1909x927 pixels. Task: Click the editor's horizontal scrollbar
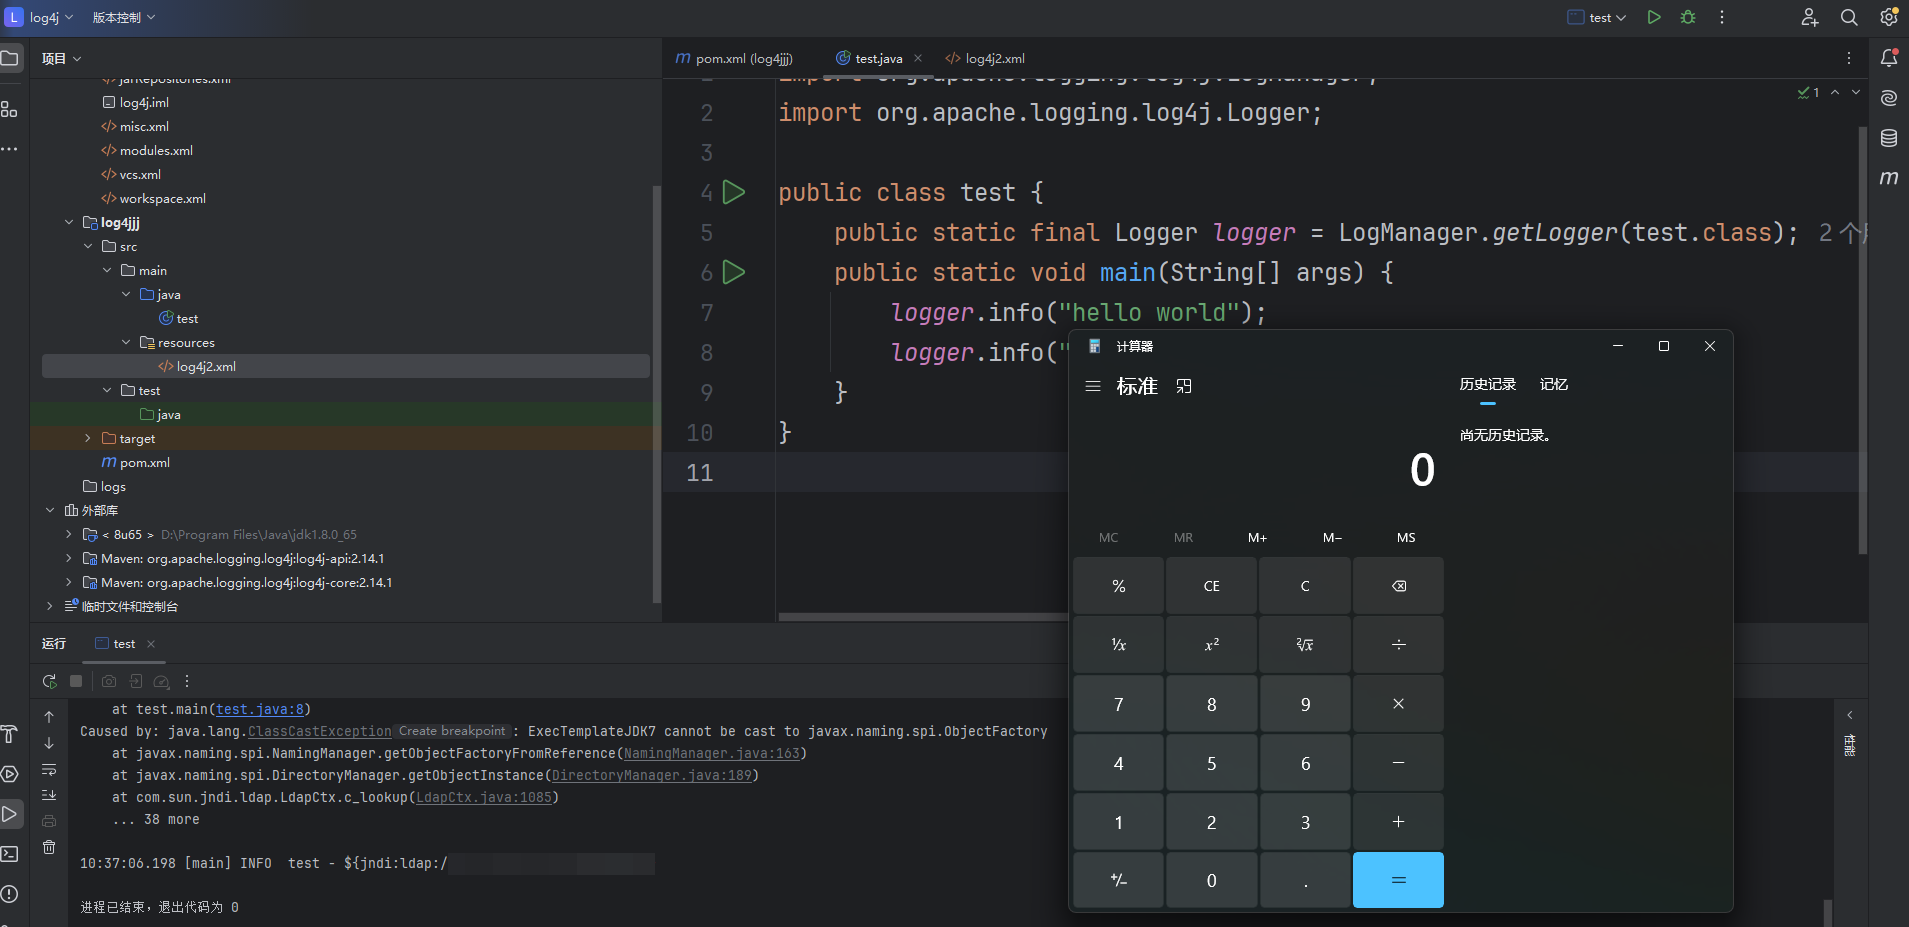(920, 617)
